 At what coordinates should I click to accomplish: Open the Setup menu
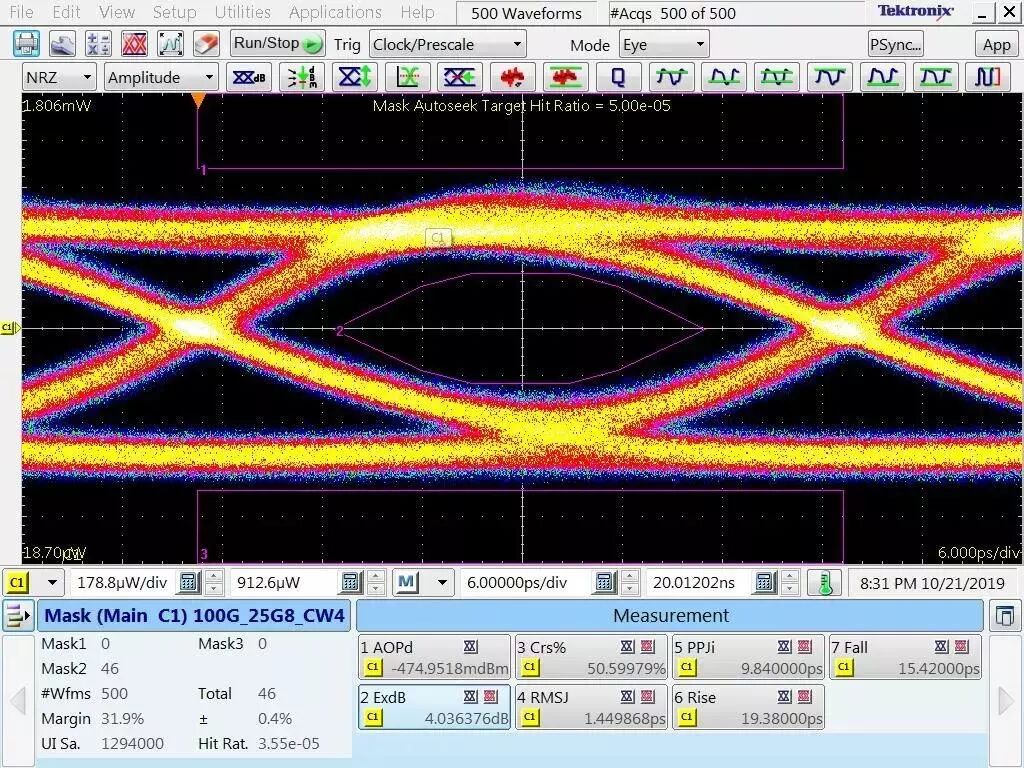[174, 12]
